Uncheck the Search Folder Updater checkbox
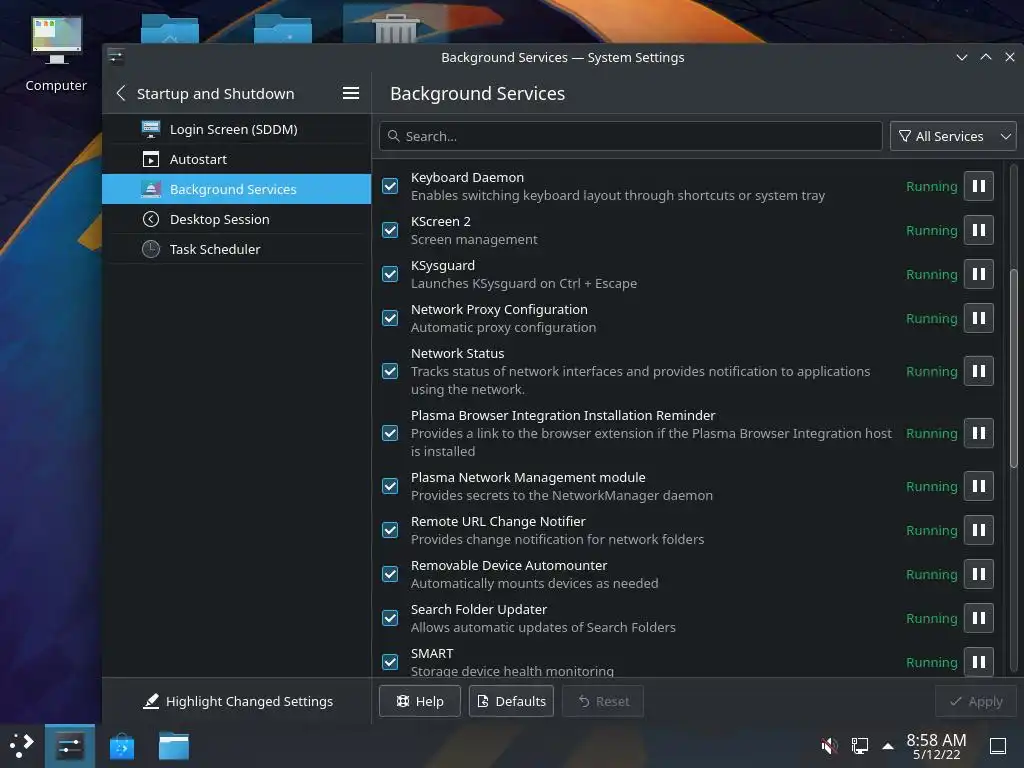Viewport: 1024px width, 768px height. [x=390, y=618]
